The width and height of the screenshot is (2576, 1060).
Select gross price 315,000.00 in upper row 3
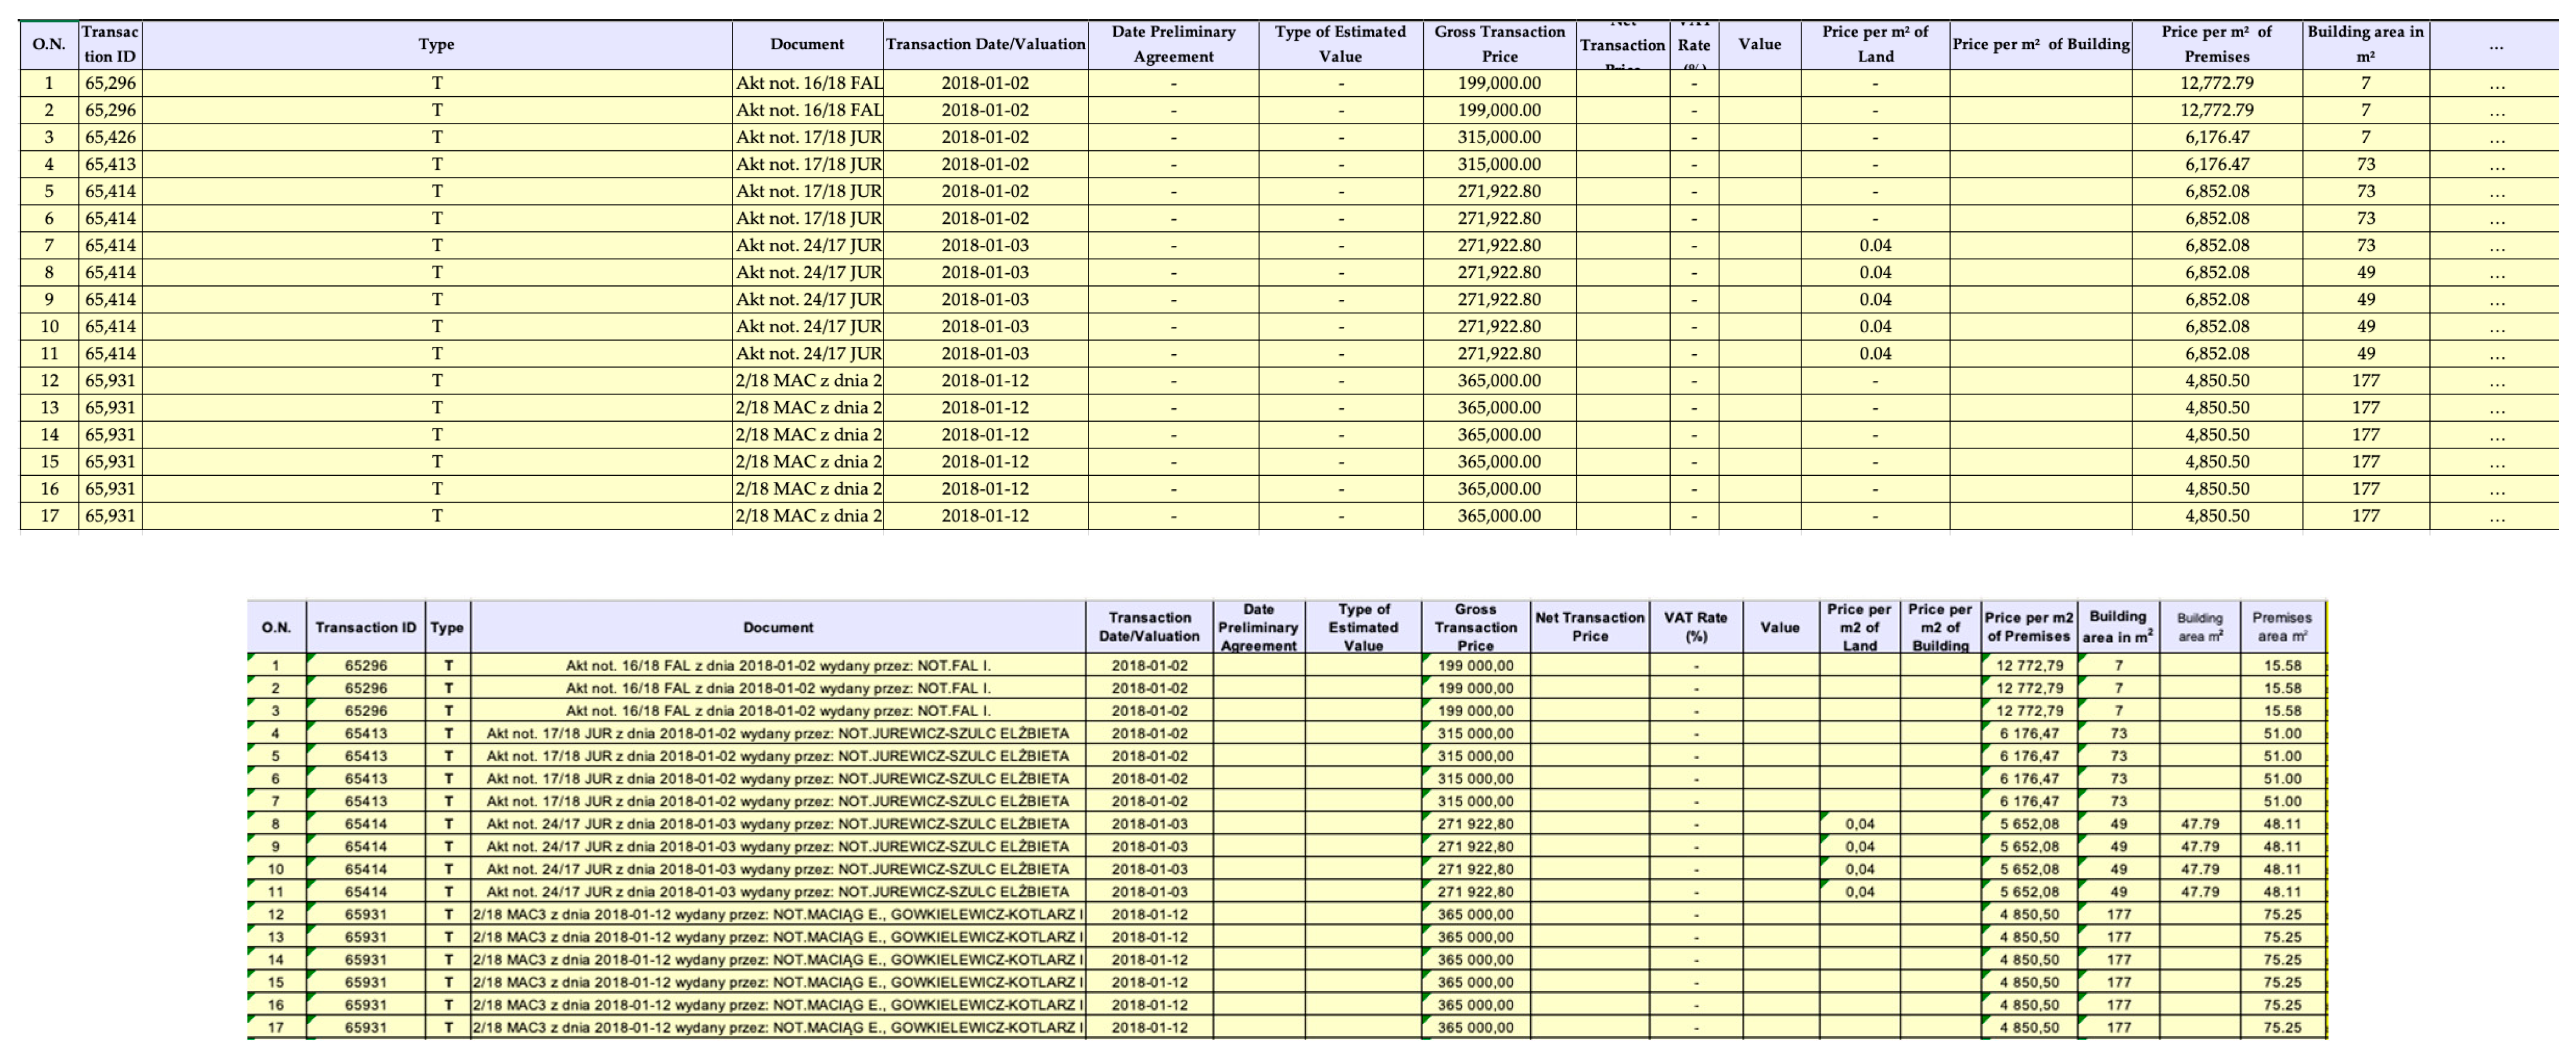[1499, 137]
